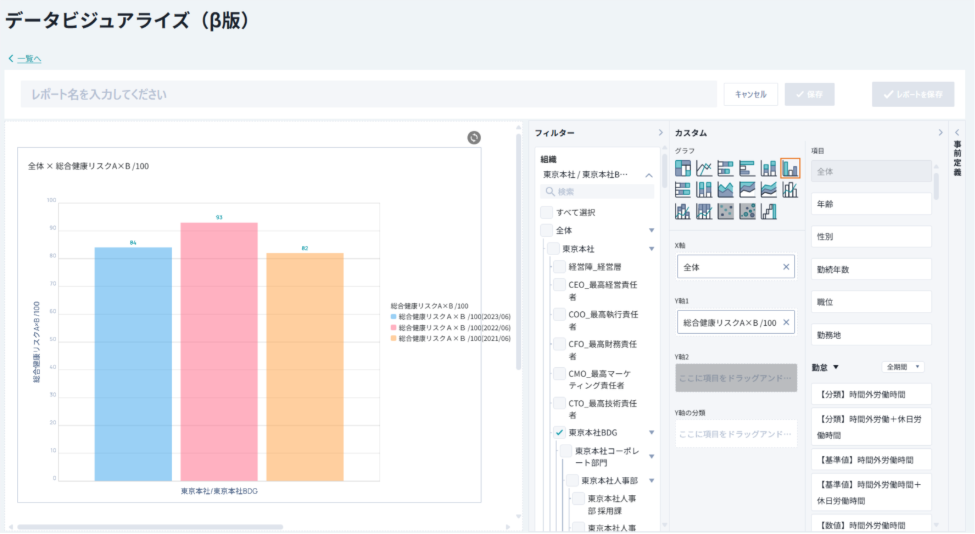
Task: Click the 2022/06 pink legend swatch
Action: (394, 328)
